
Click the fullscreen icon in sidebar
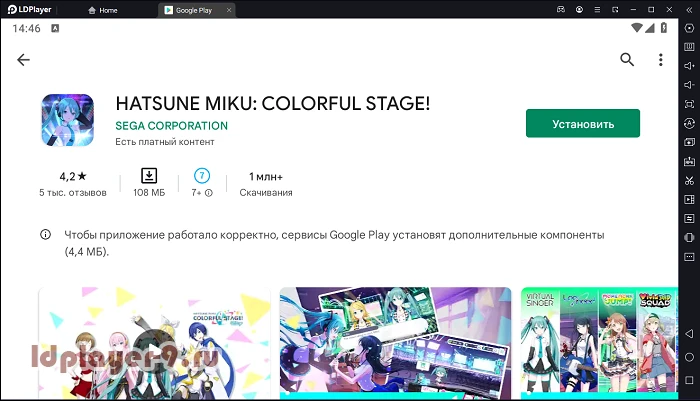point(689,104)
